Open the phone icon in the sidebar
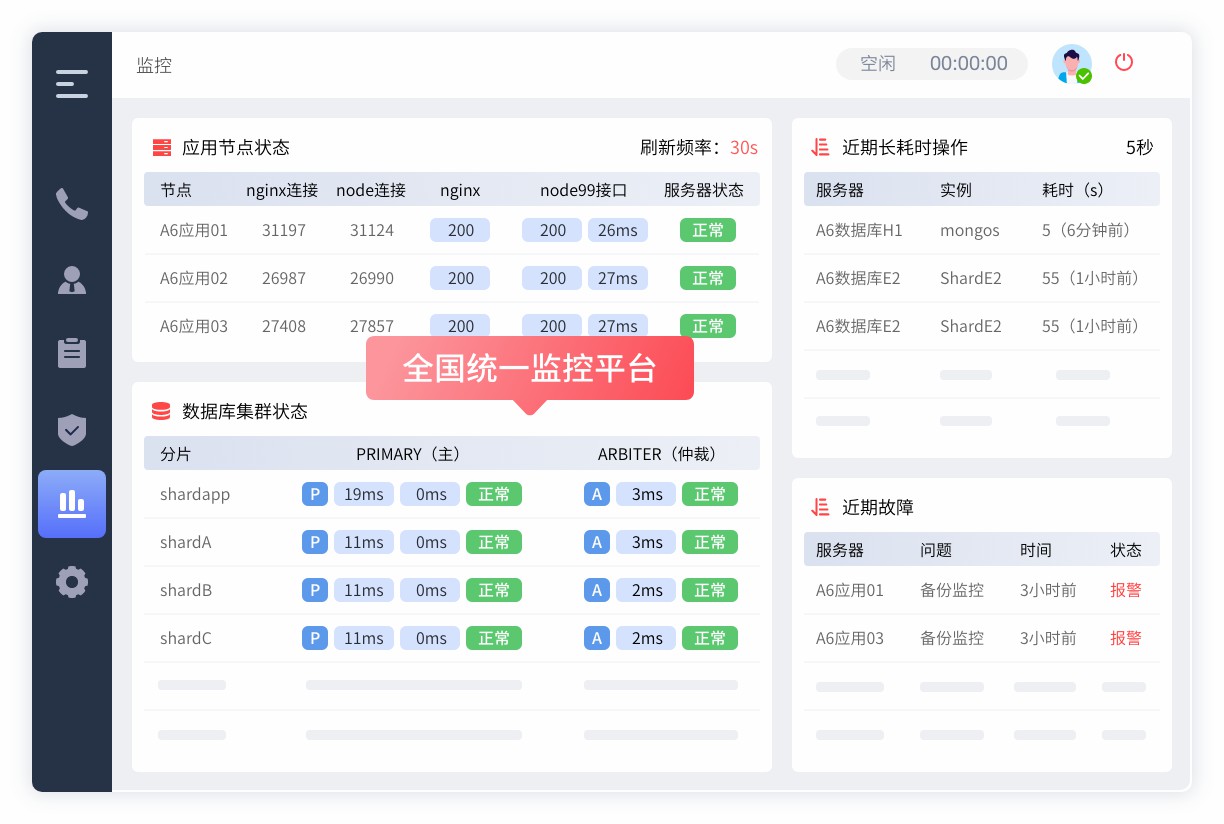 (x=71, y=204)
